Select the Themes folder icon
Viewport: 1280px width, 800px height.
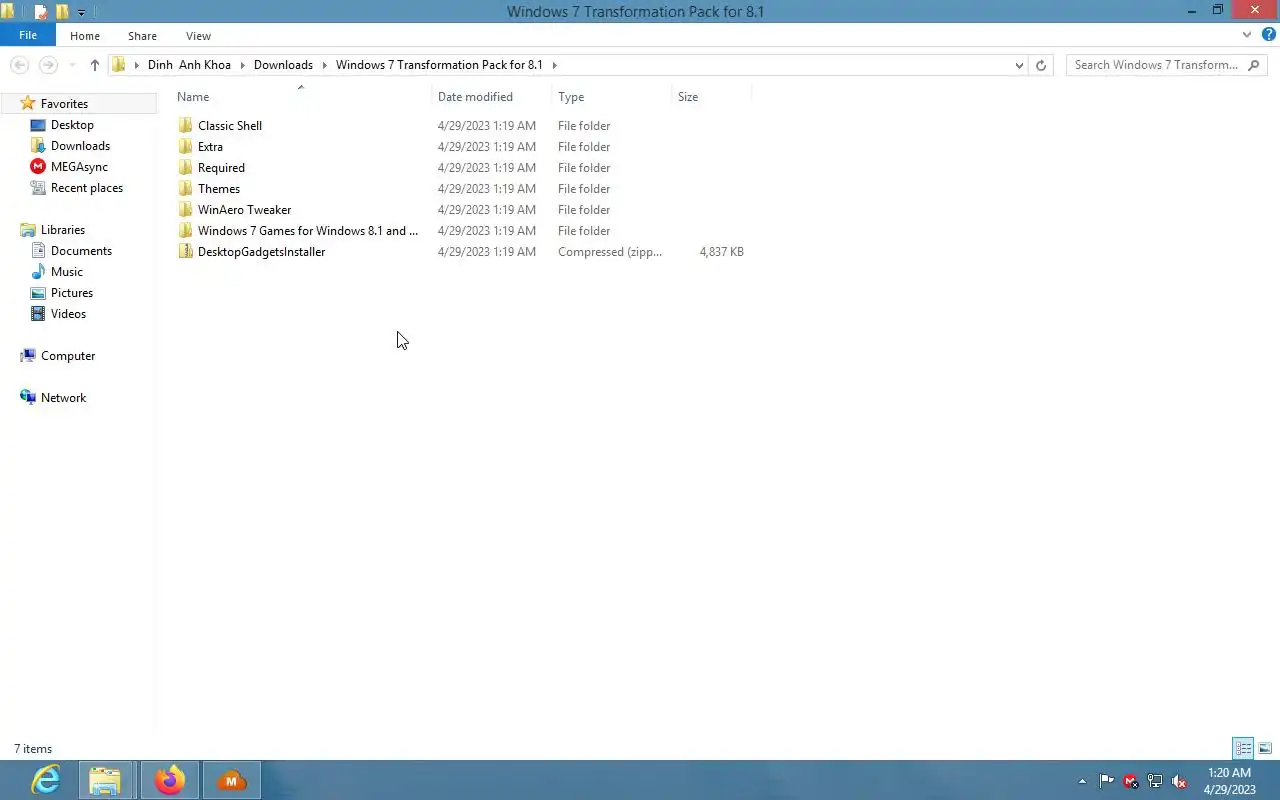point(185,188)
